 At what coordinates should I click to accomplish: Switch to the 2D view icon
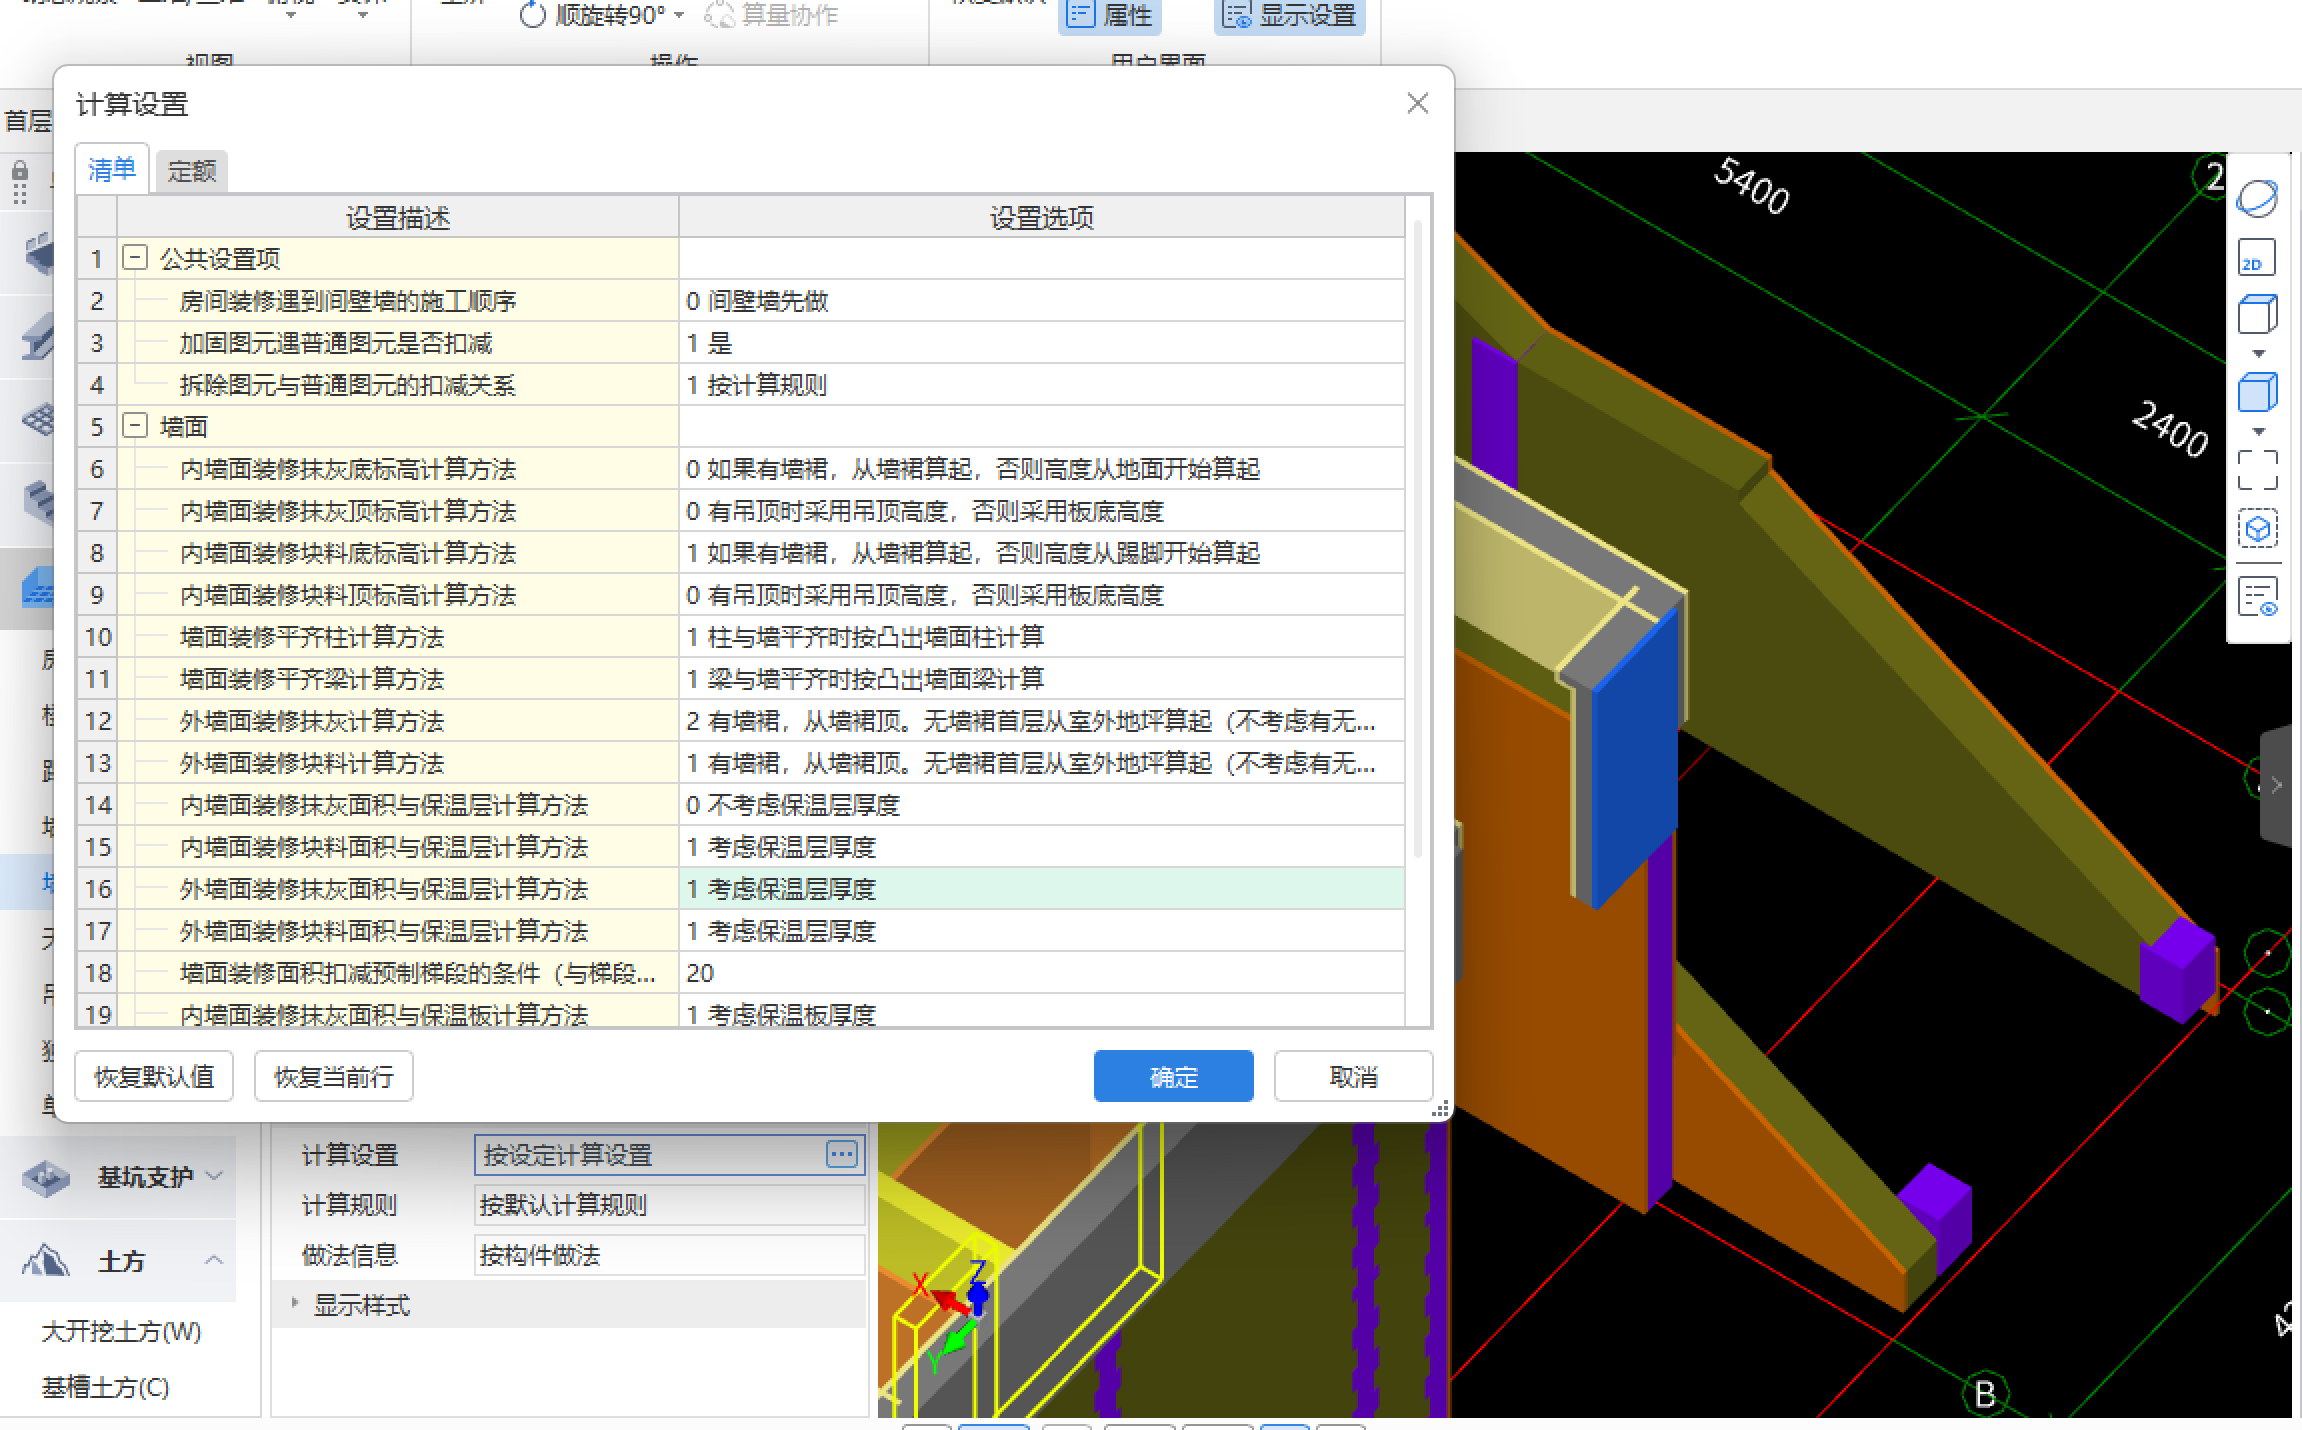coord(2257,258)
